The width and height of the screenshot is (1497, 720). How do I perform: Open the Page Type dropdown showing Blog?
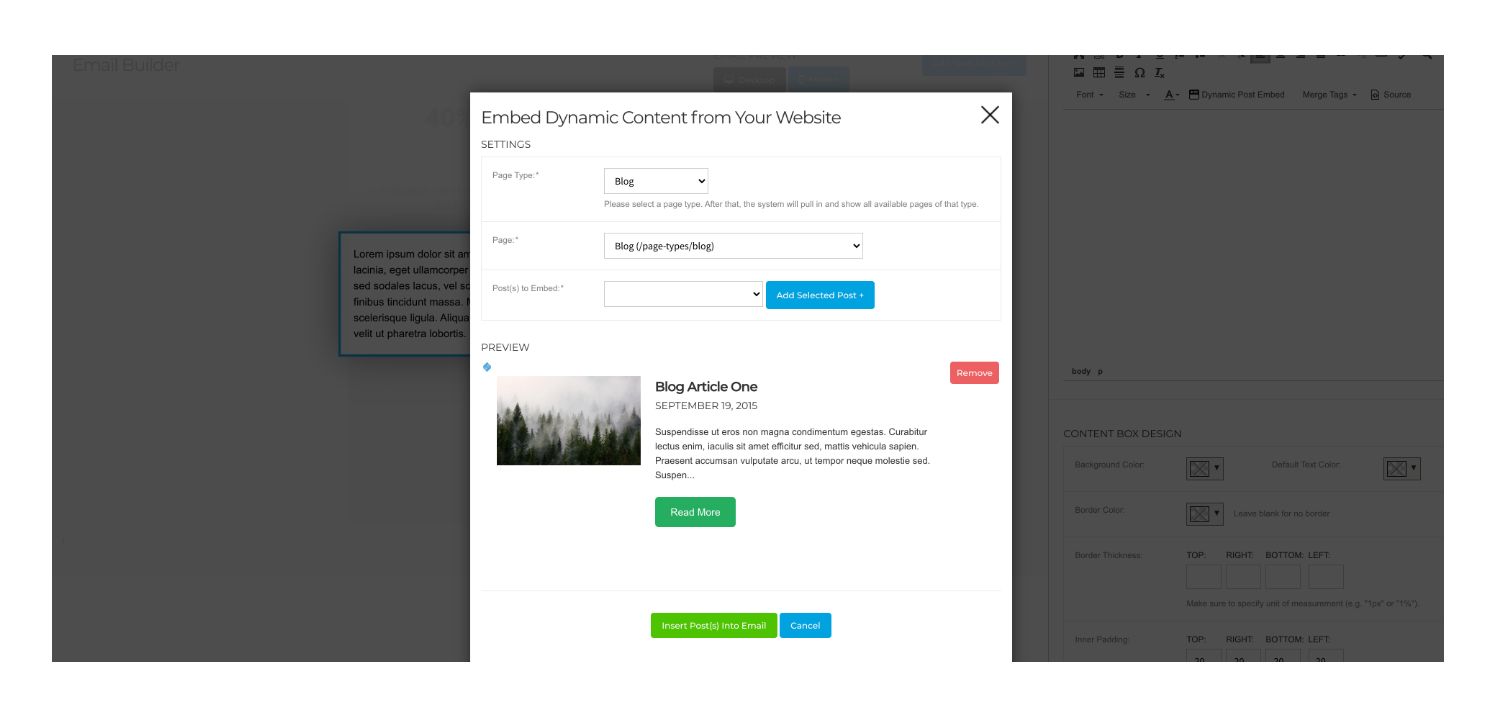pos(655,181)
